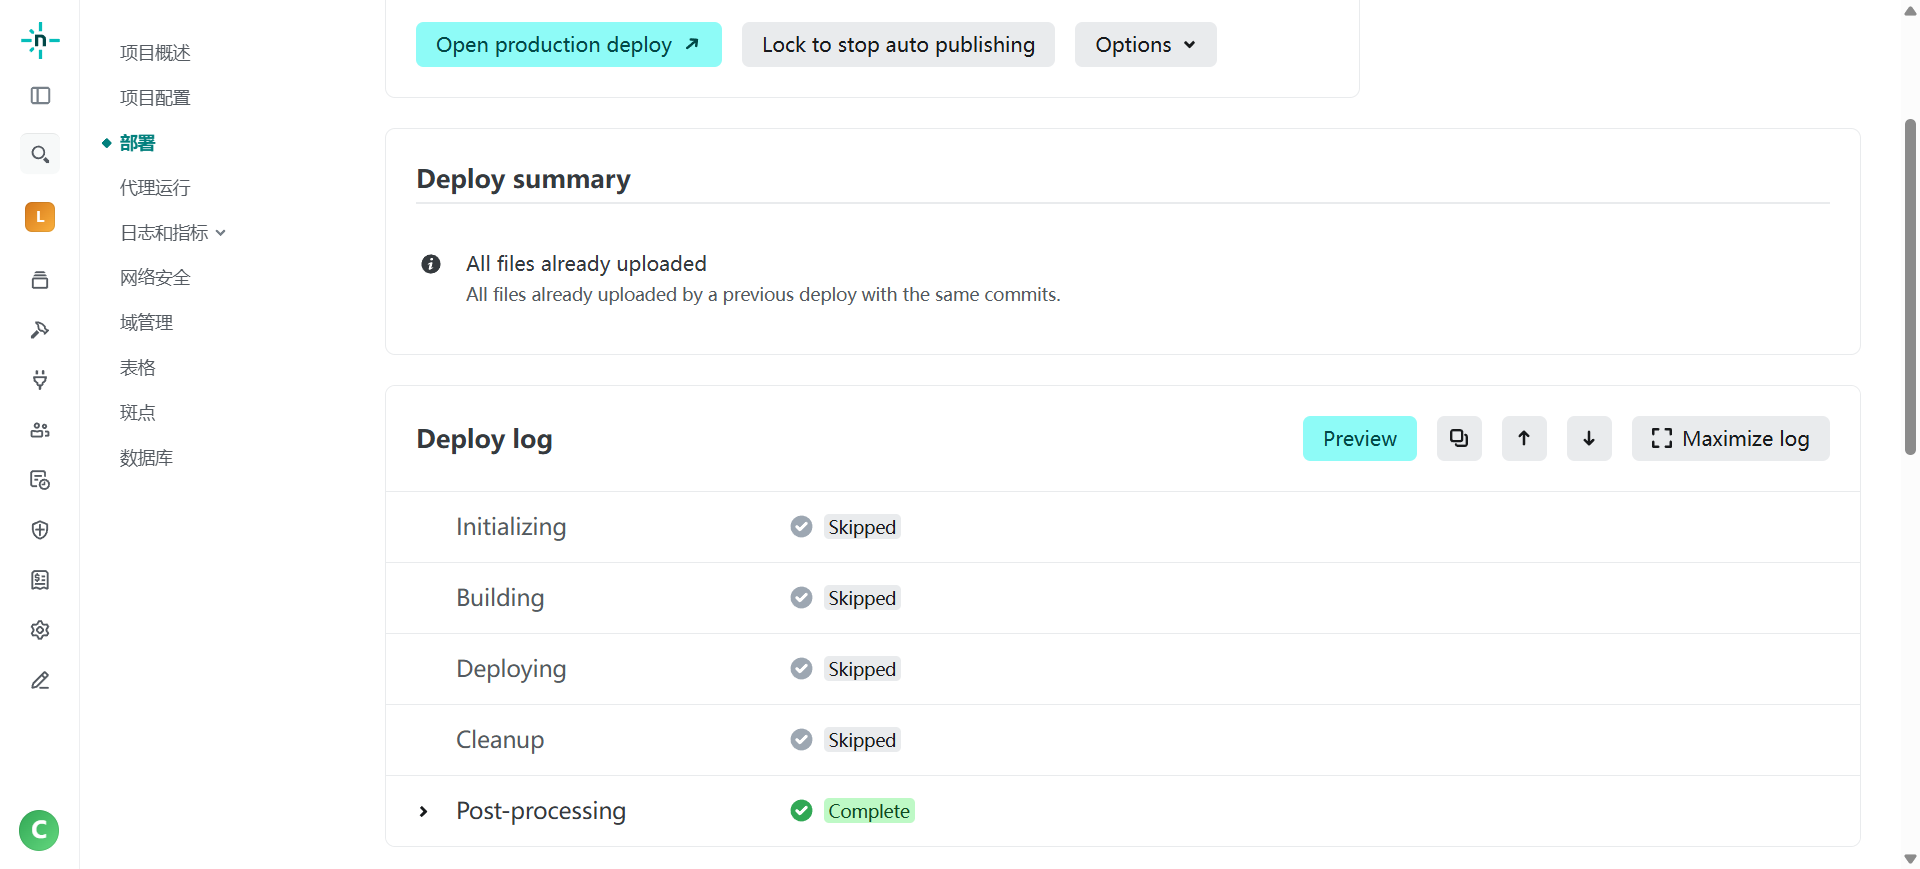Open the team members people icon
This screenshot has width=1920, height=869.
click(40, 430)
